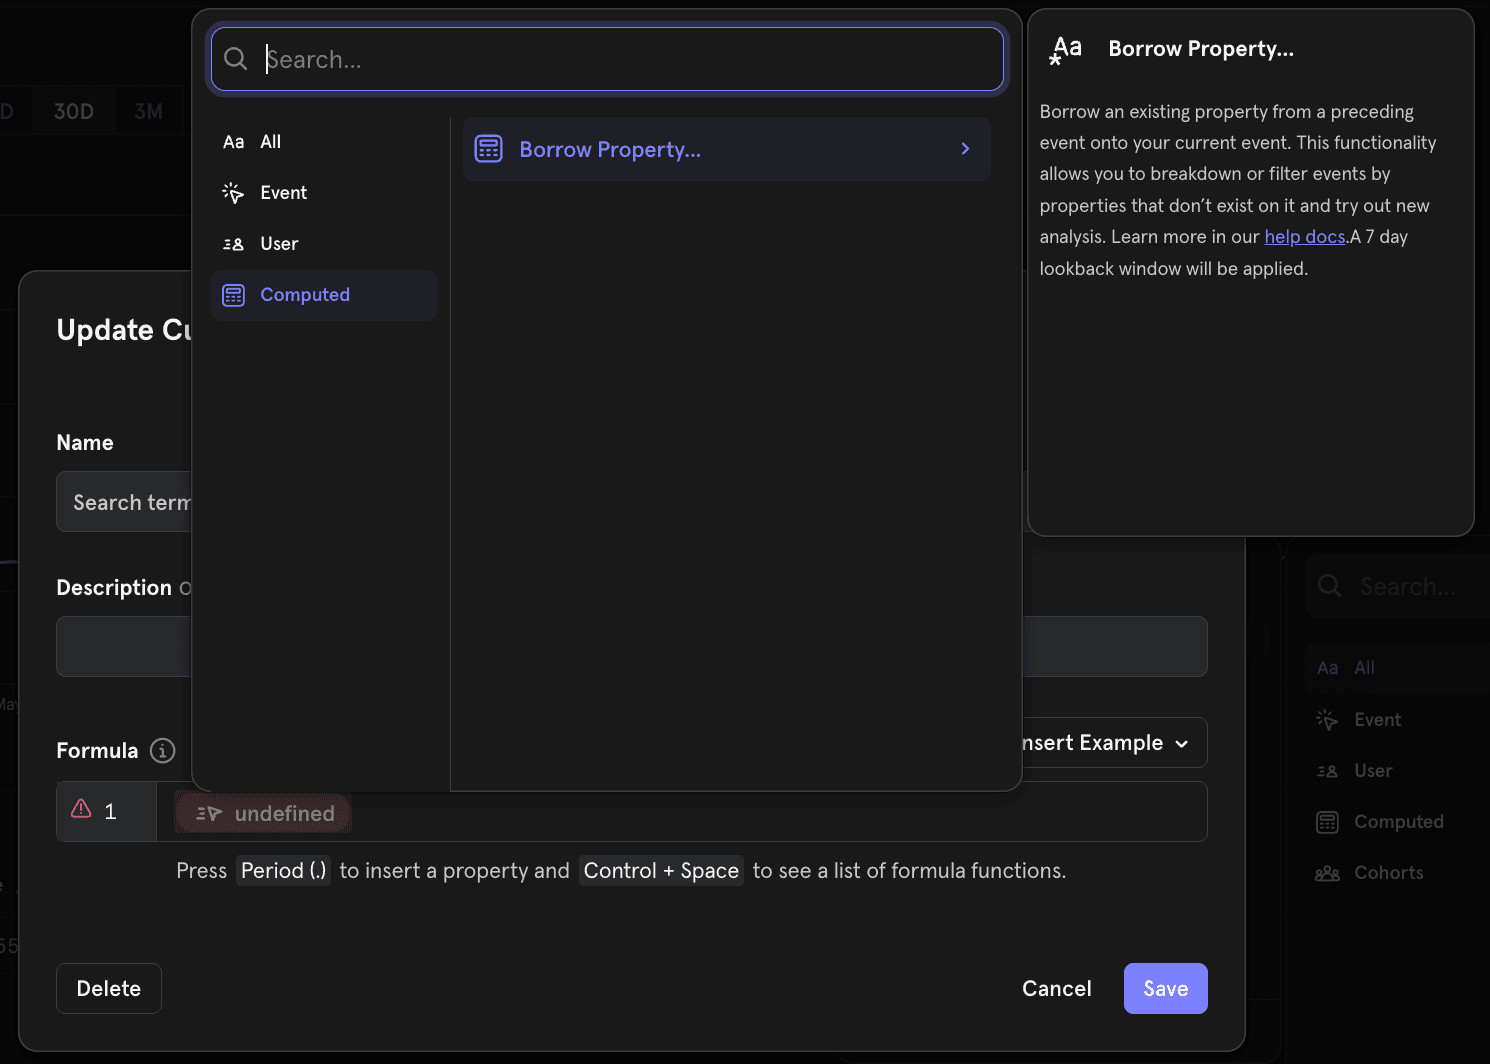Open the Insert Example dropdown
The image size is (1490, 1064).
(x=1110, y=743)
